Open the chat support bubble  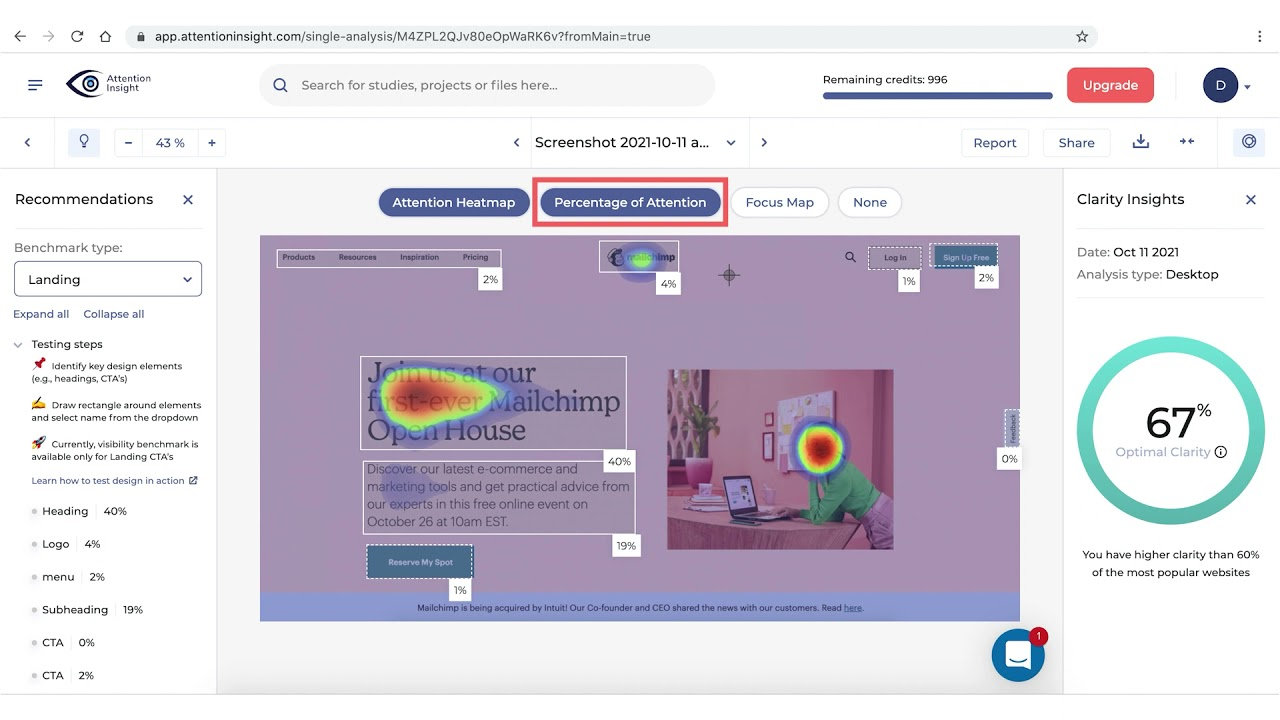[x=1018, y=655]
